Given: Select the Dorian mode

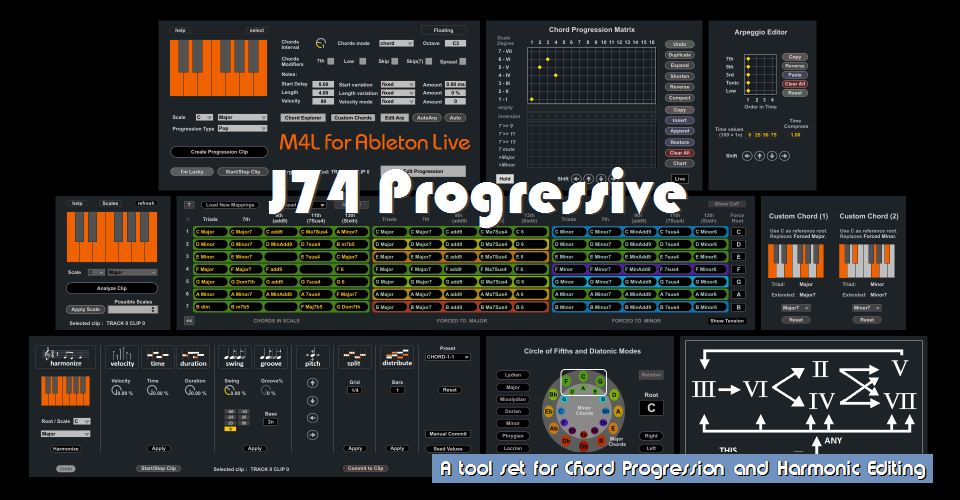Looking at the screenshot, I should click(x=513, y=412).
